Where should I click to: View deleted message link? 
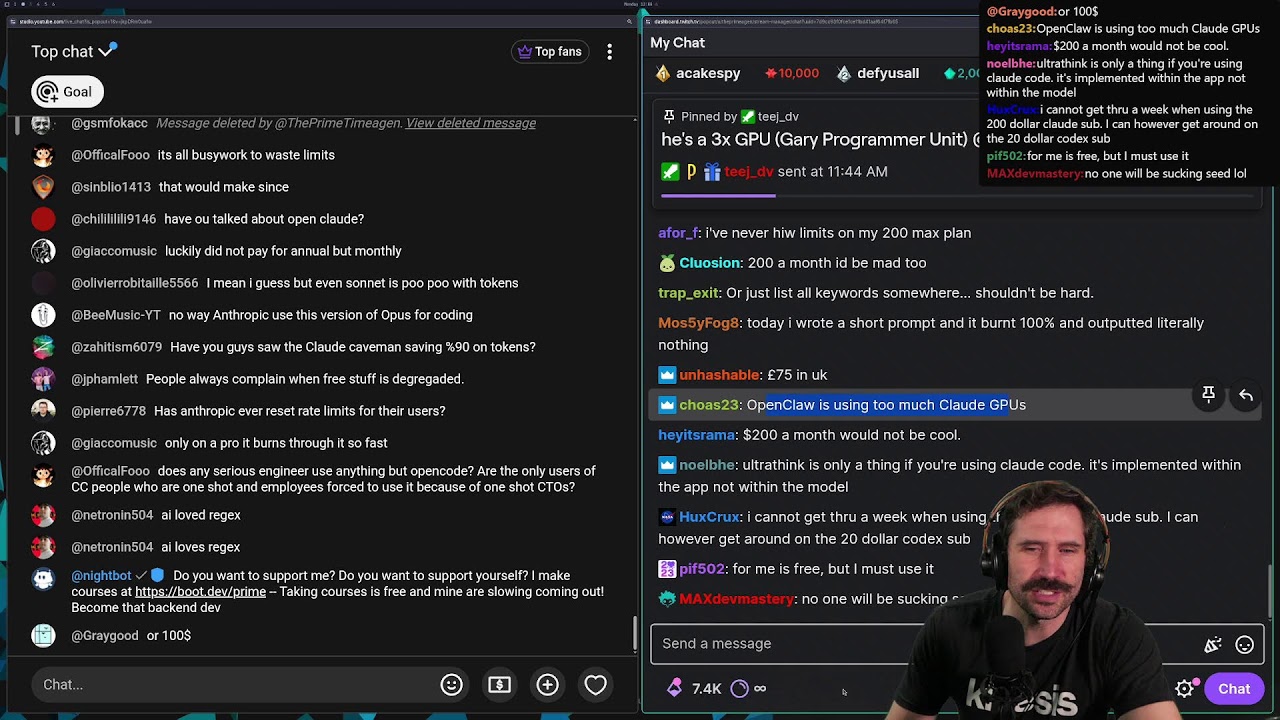click(471, 123)
